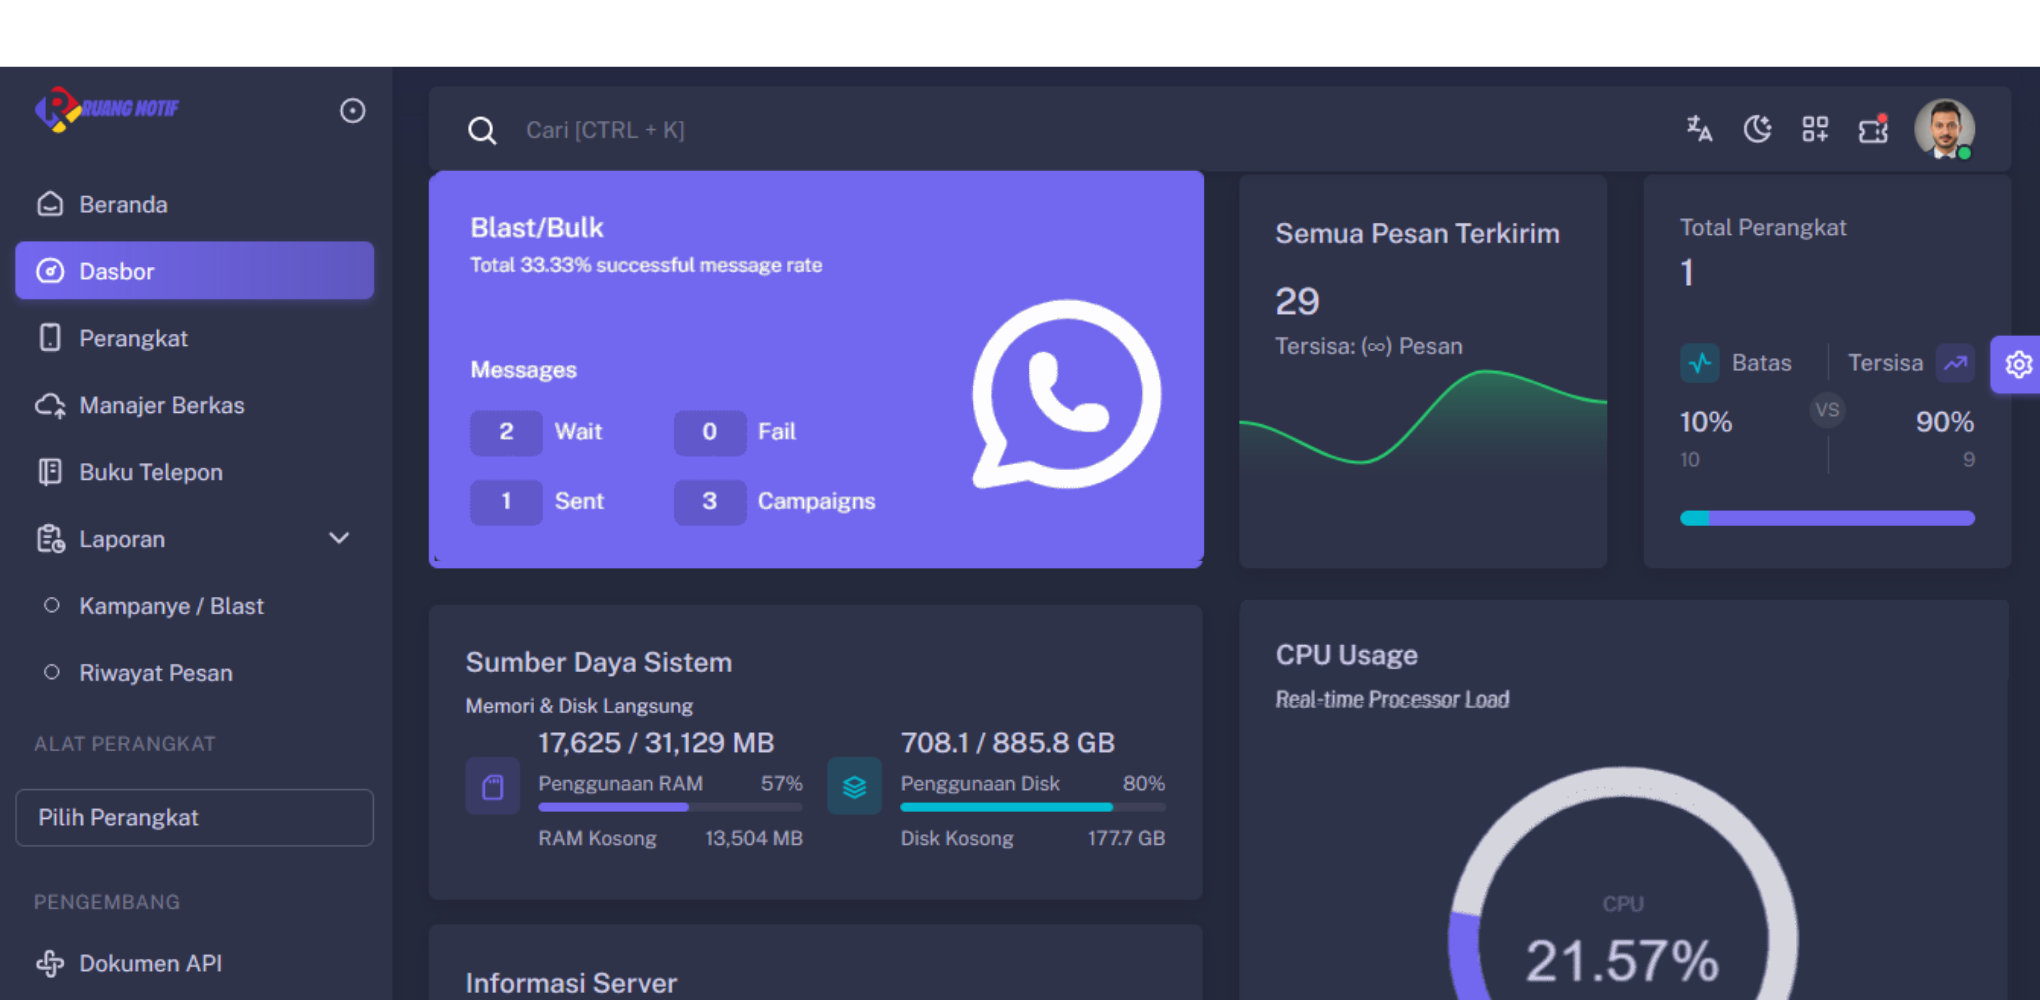Open the user avatar menu
This screenshot has height=1000, width=2040.
(x=1944, y=129)
